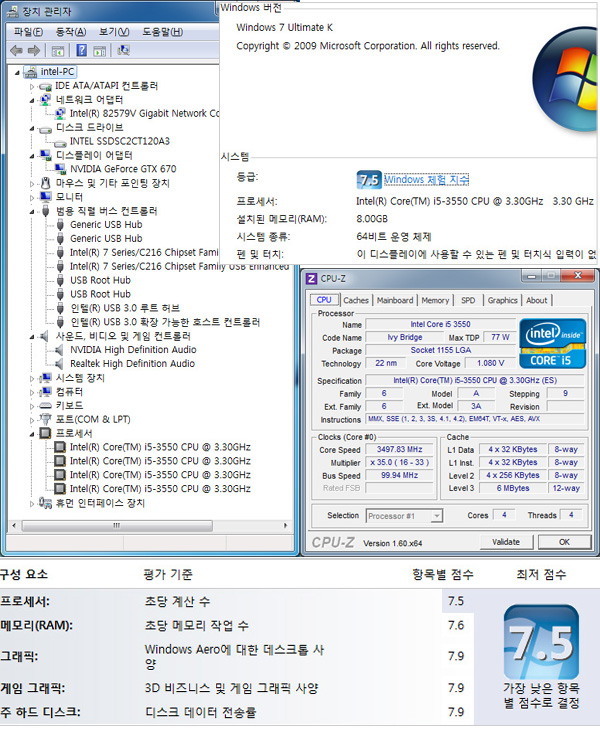
Task: Click the horizontal scrollbar right arrow
Action: [285, 525]
